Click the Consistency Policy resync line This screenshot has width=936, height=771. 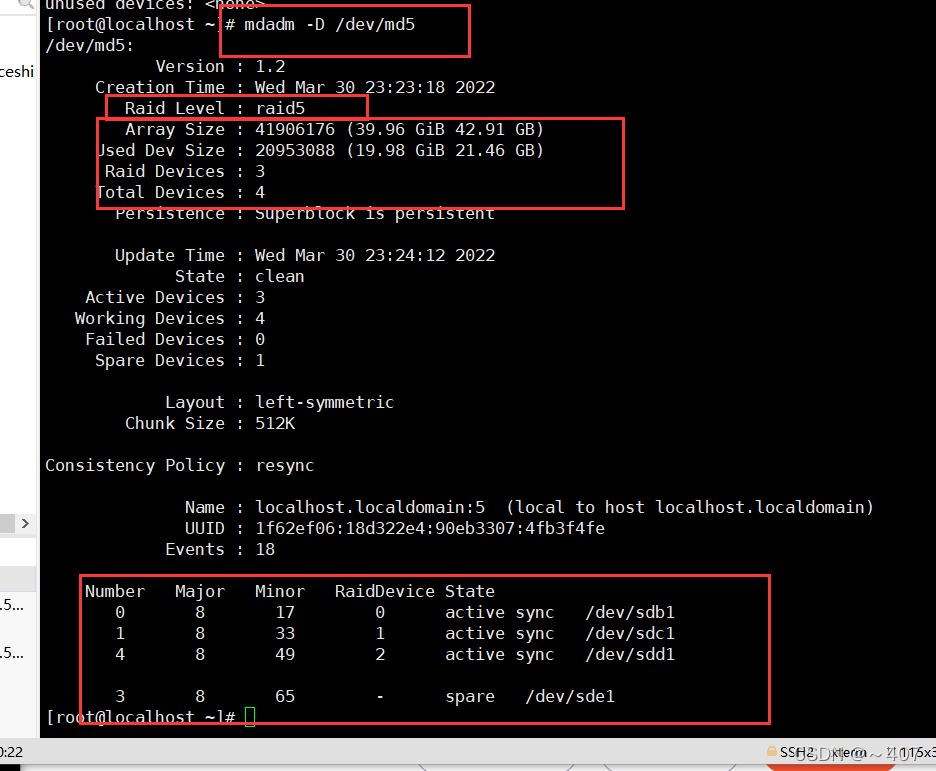(x=178, y=465)
